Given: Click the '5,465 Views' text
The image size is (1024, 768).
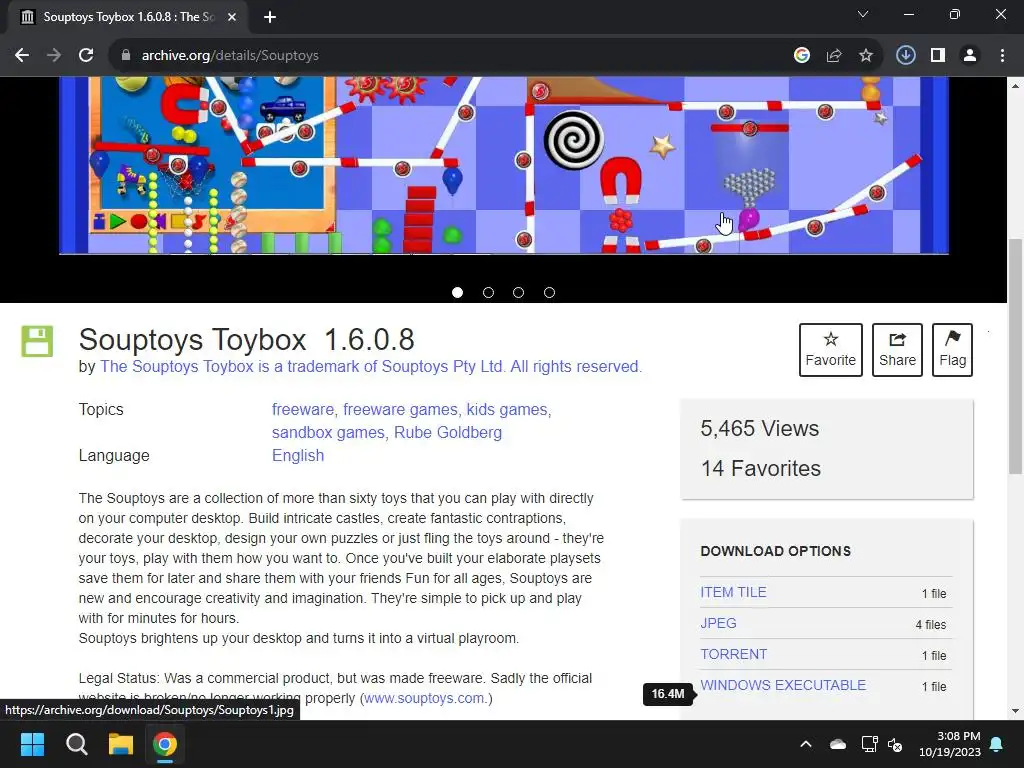Looking at the screenshot, I should click(760, 428).
